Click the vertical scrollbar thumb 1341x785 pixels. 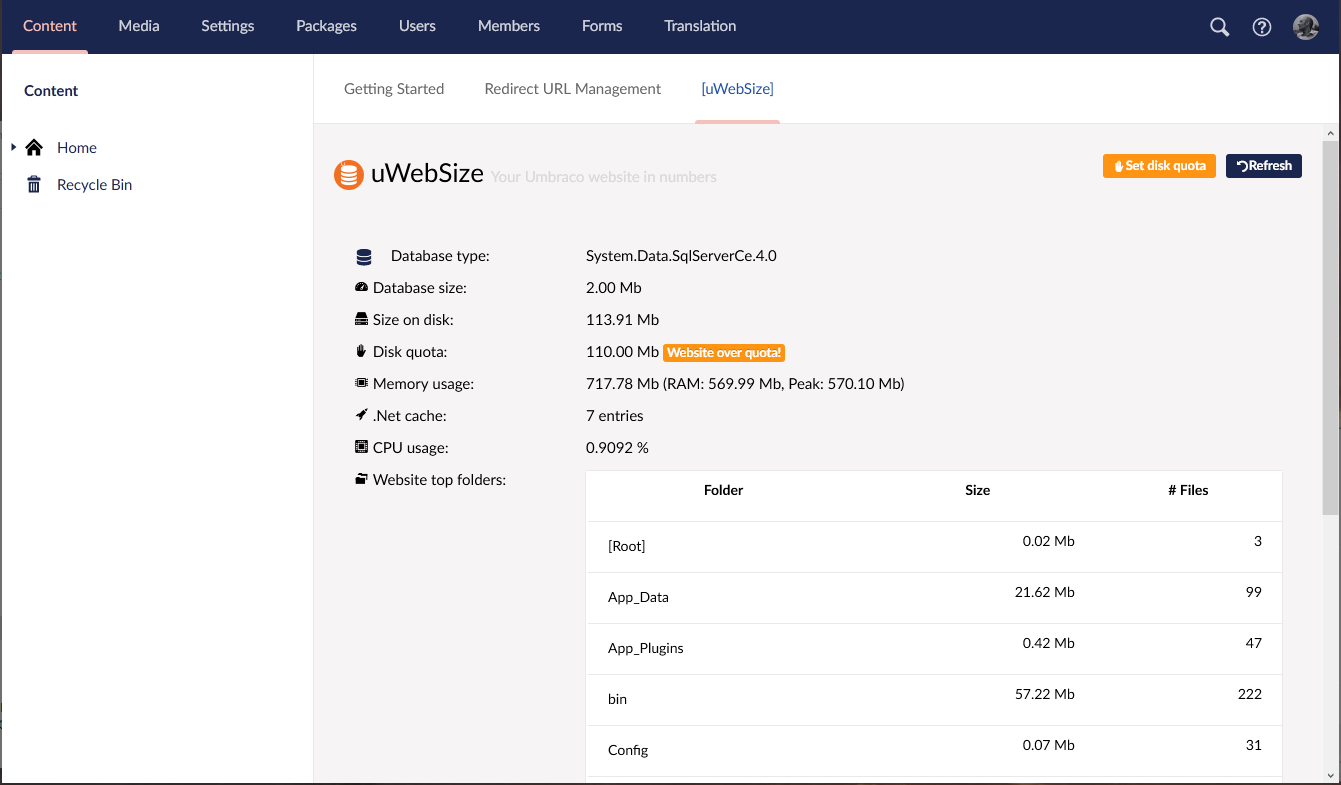(x=1331, y=327)
